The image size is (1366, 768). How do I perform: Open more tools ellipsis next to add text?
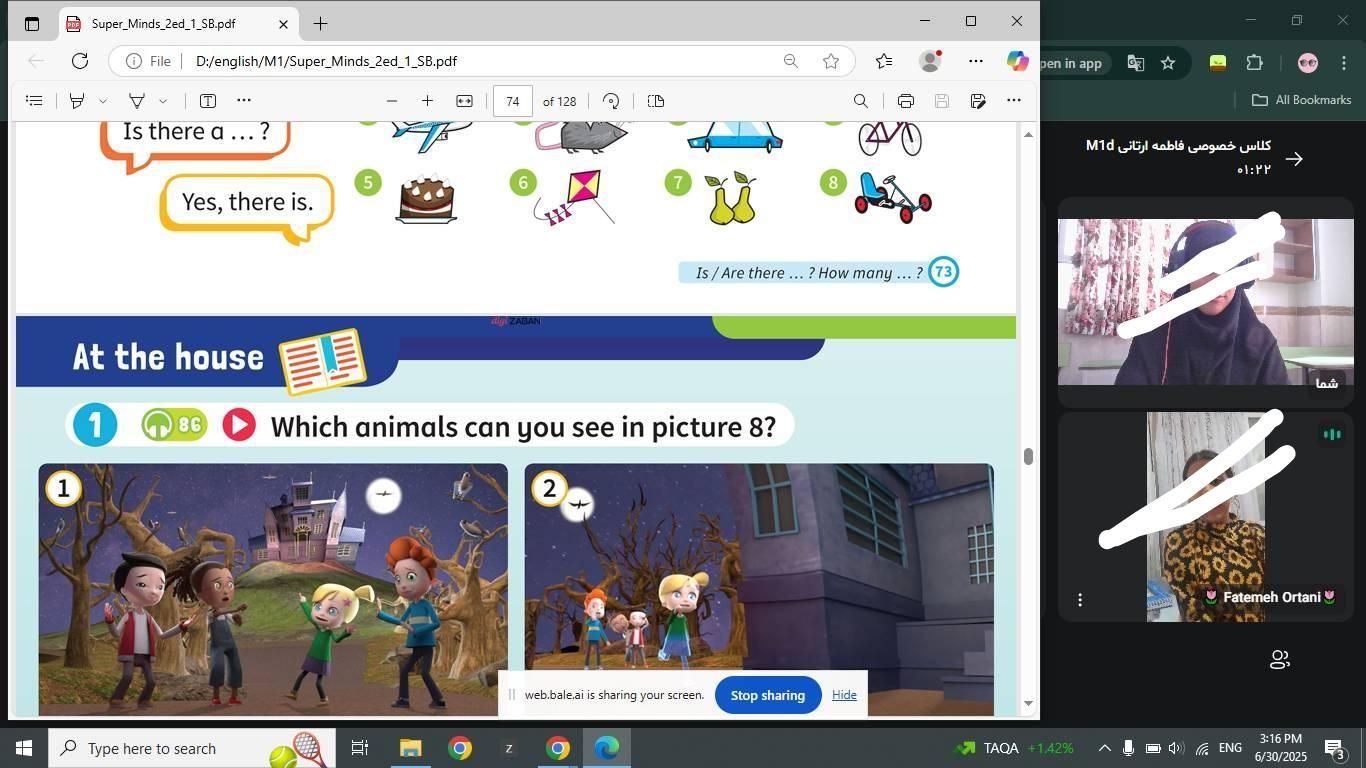point(244,101)
